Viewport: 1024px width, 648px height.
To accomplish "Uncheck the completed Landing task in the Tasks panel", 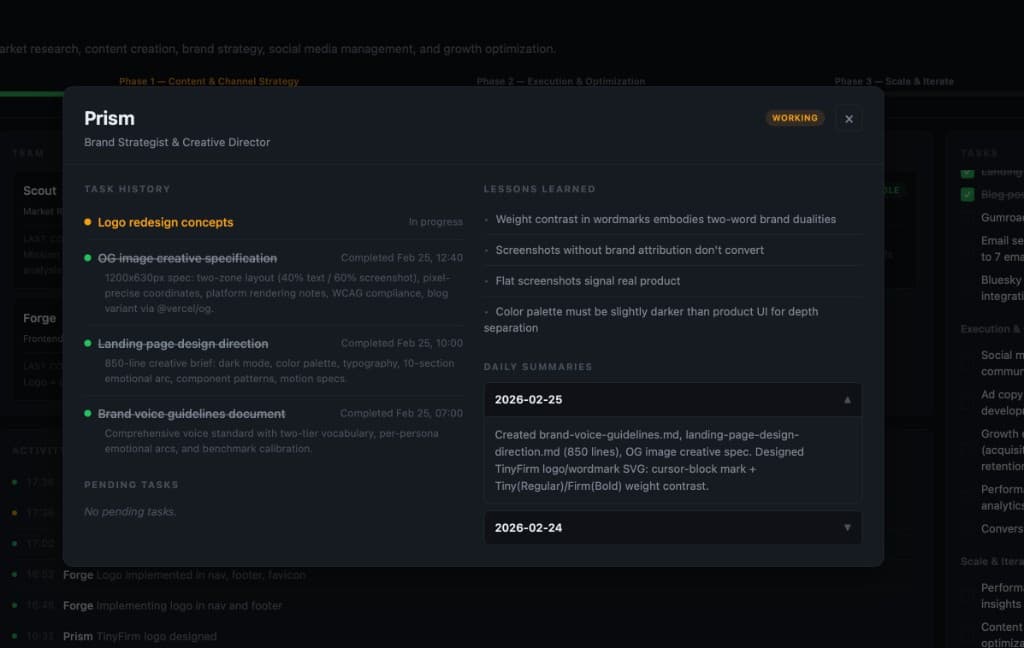I will (967, 172).
